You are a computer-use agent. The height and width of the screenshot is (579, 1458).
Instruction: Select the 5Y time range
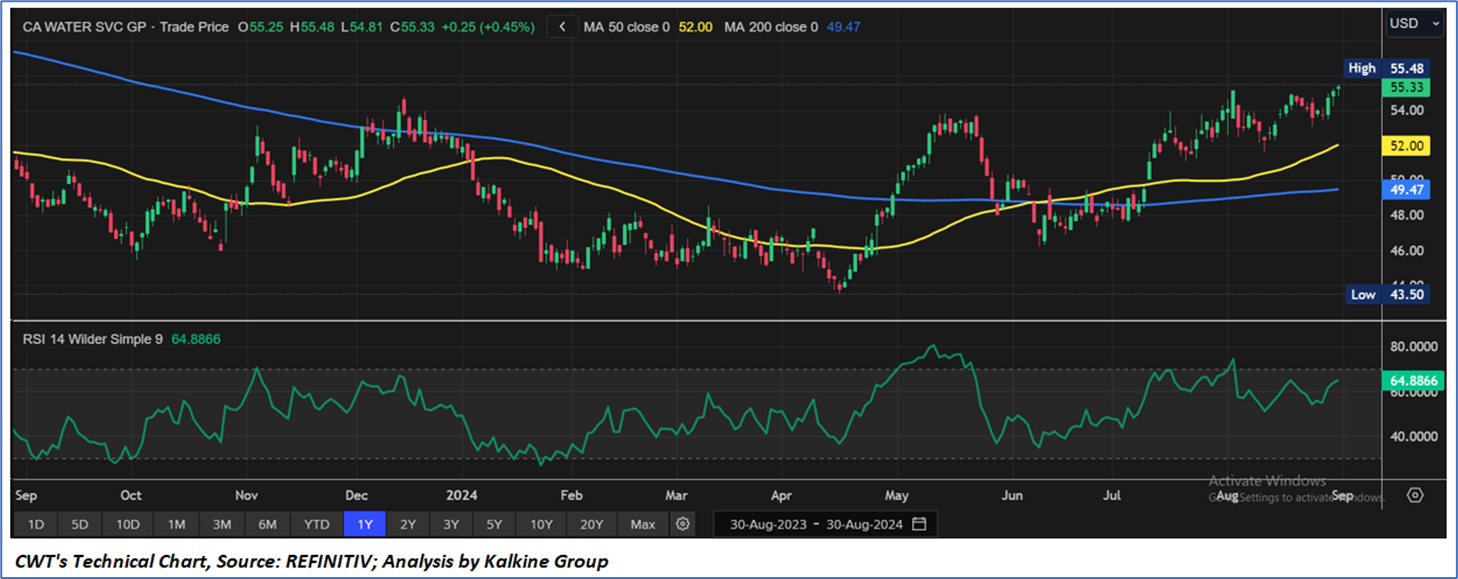495,524
